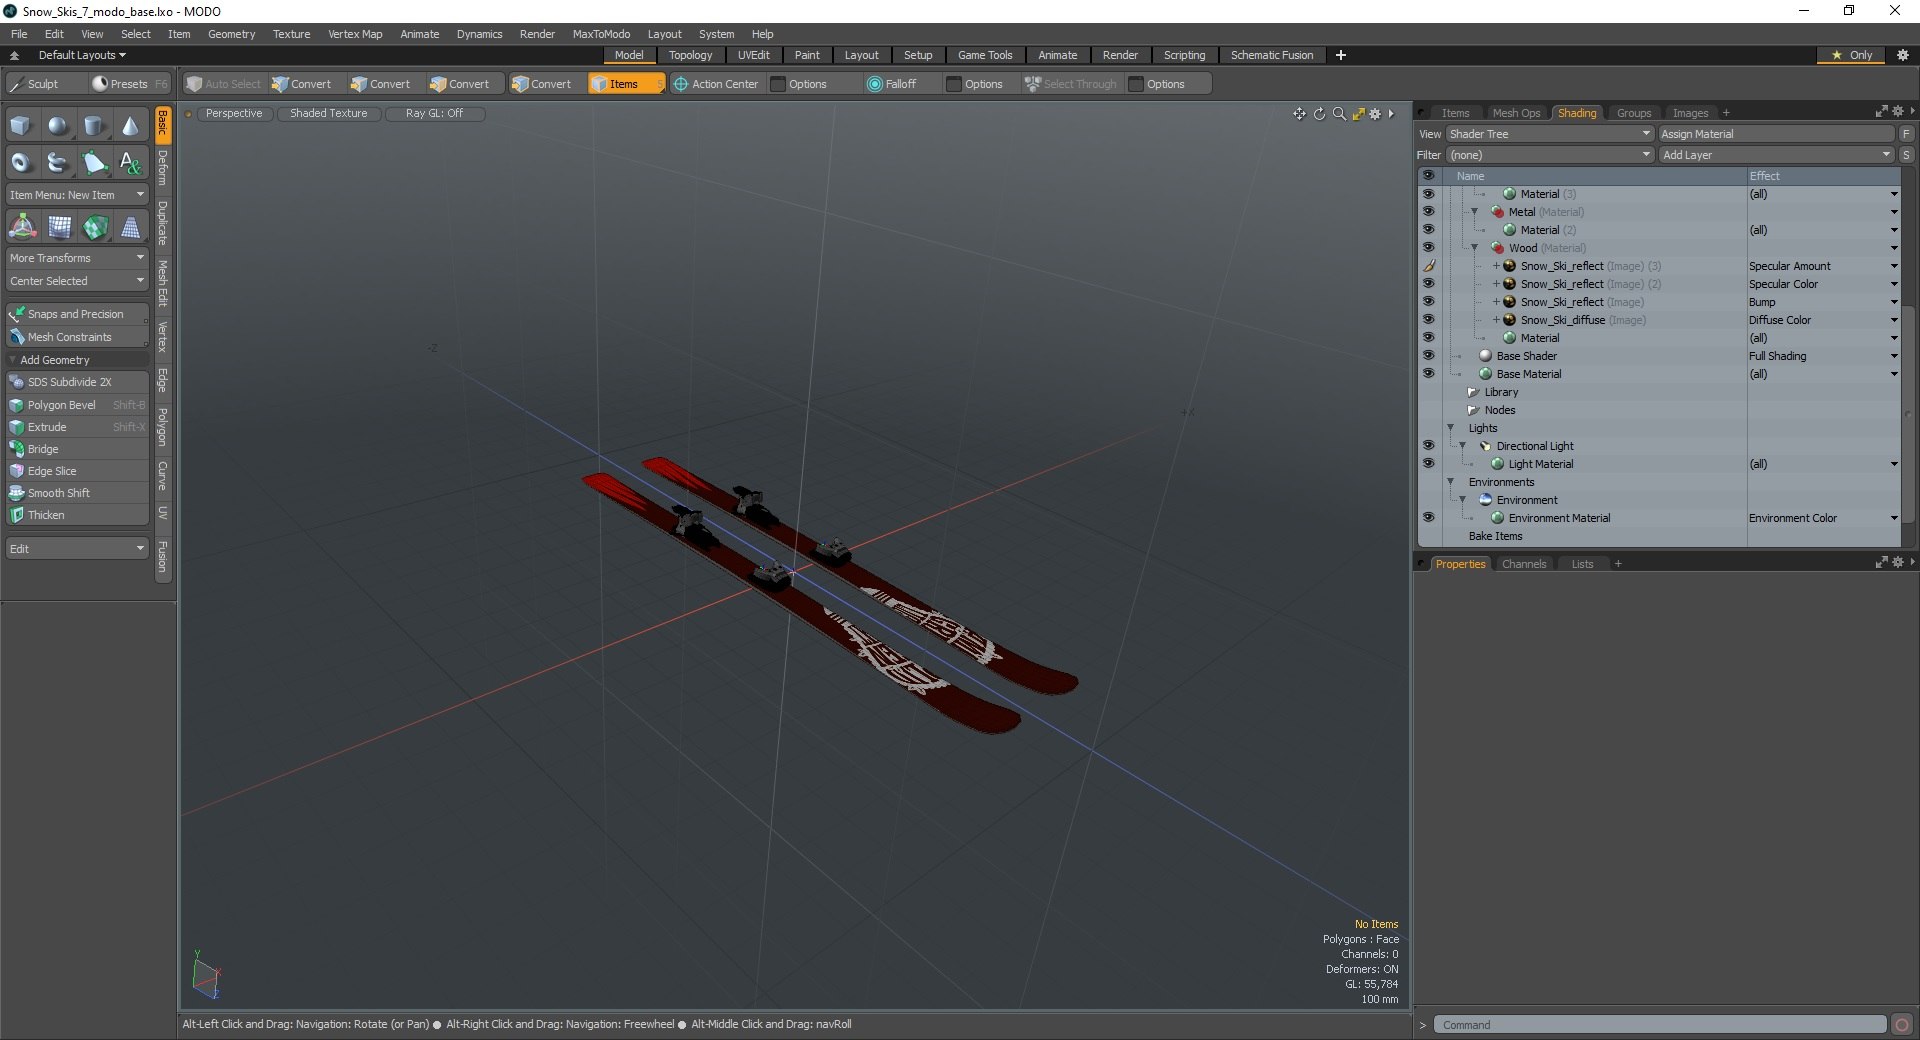Open layout settings gear in top bar

pos(1902,55)
